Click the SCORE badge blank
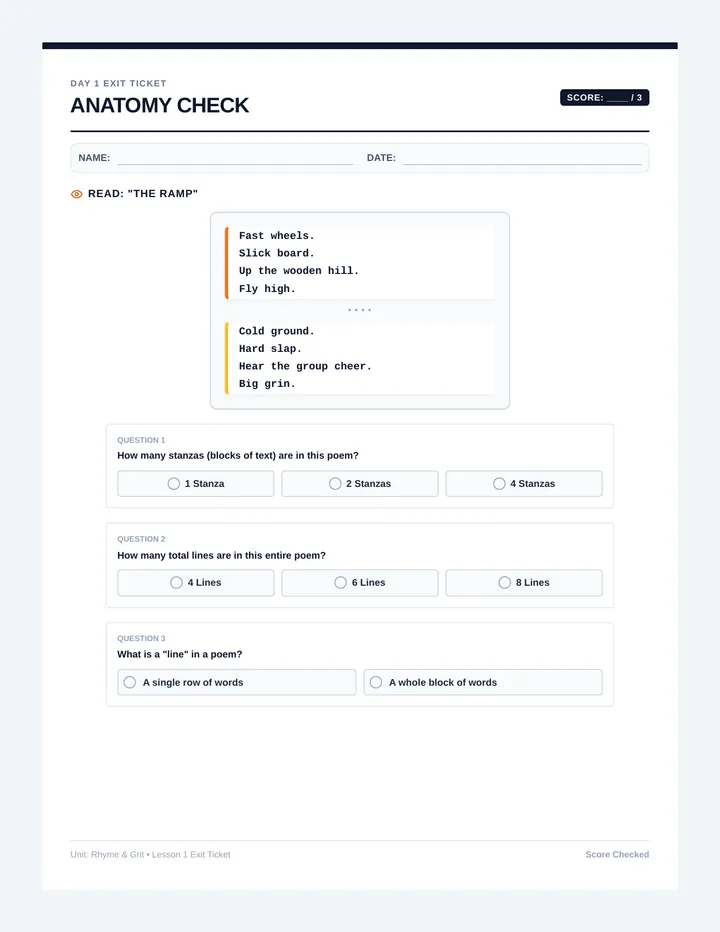 pyautogui.click(x=617, y=99)
